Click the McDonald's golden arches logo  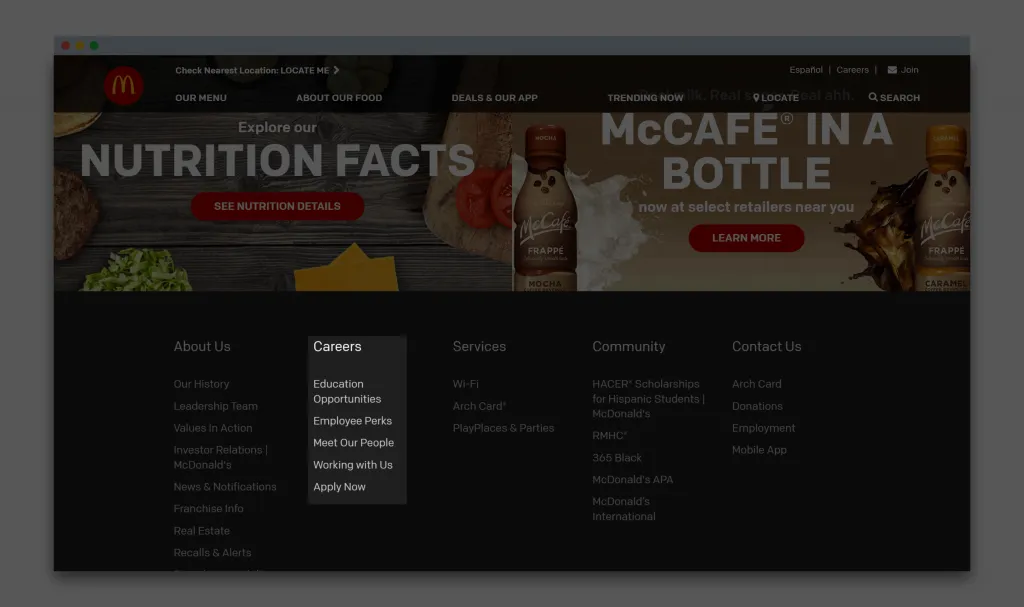[124, 86]
